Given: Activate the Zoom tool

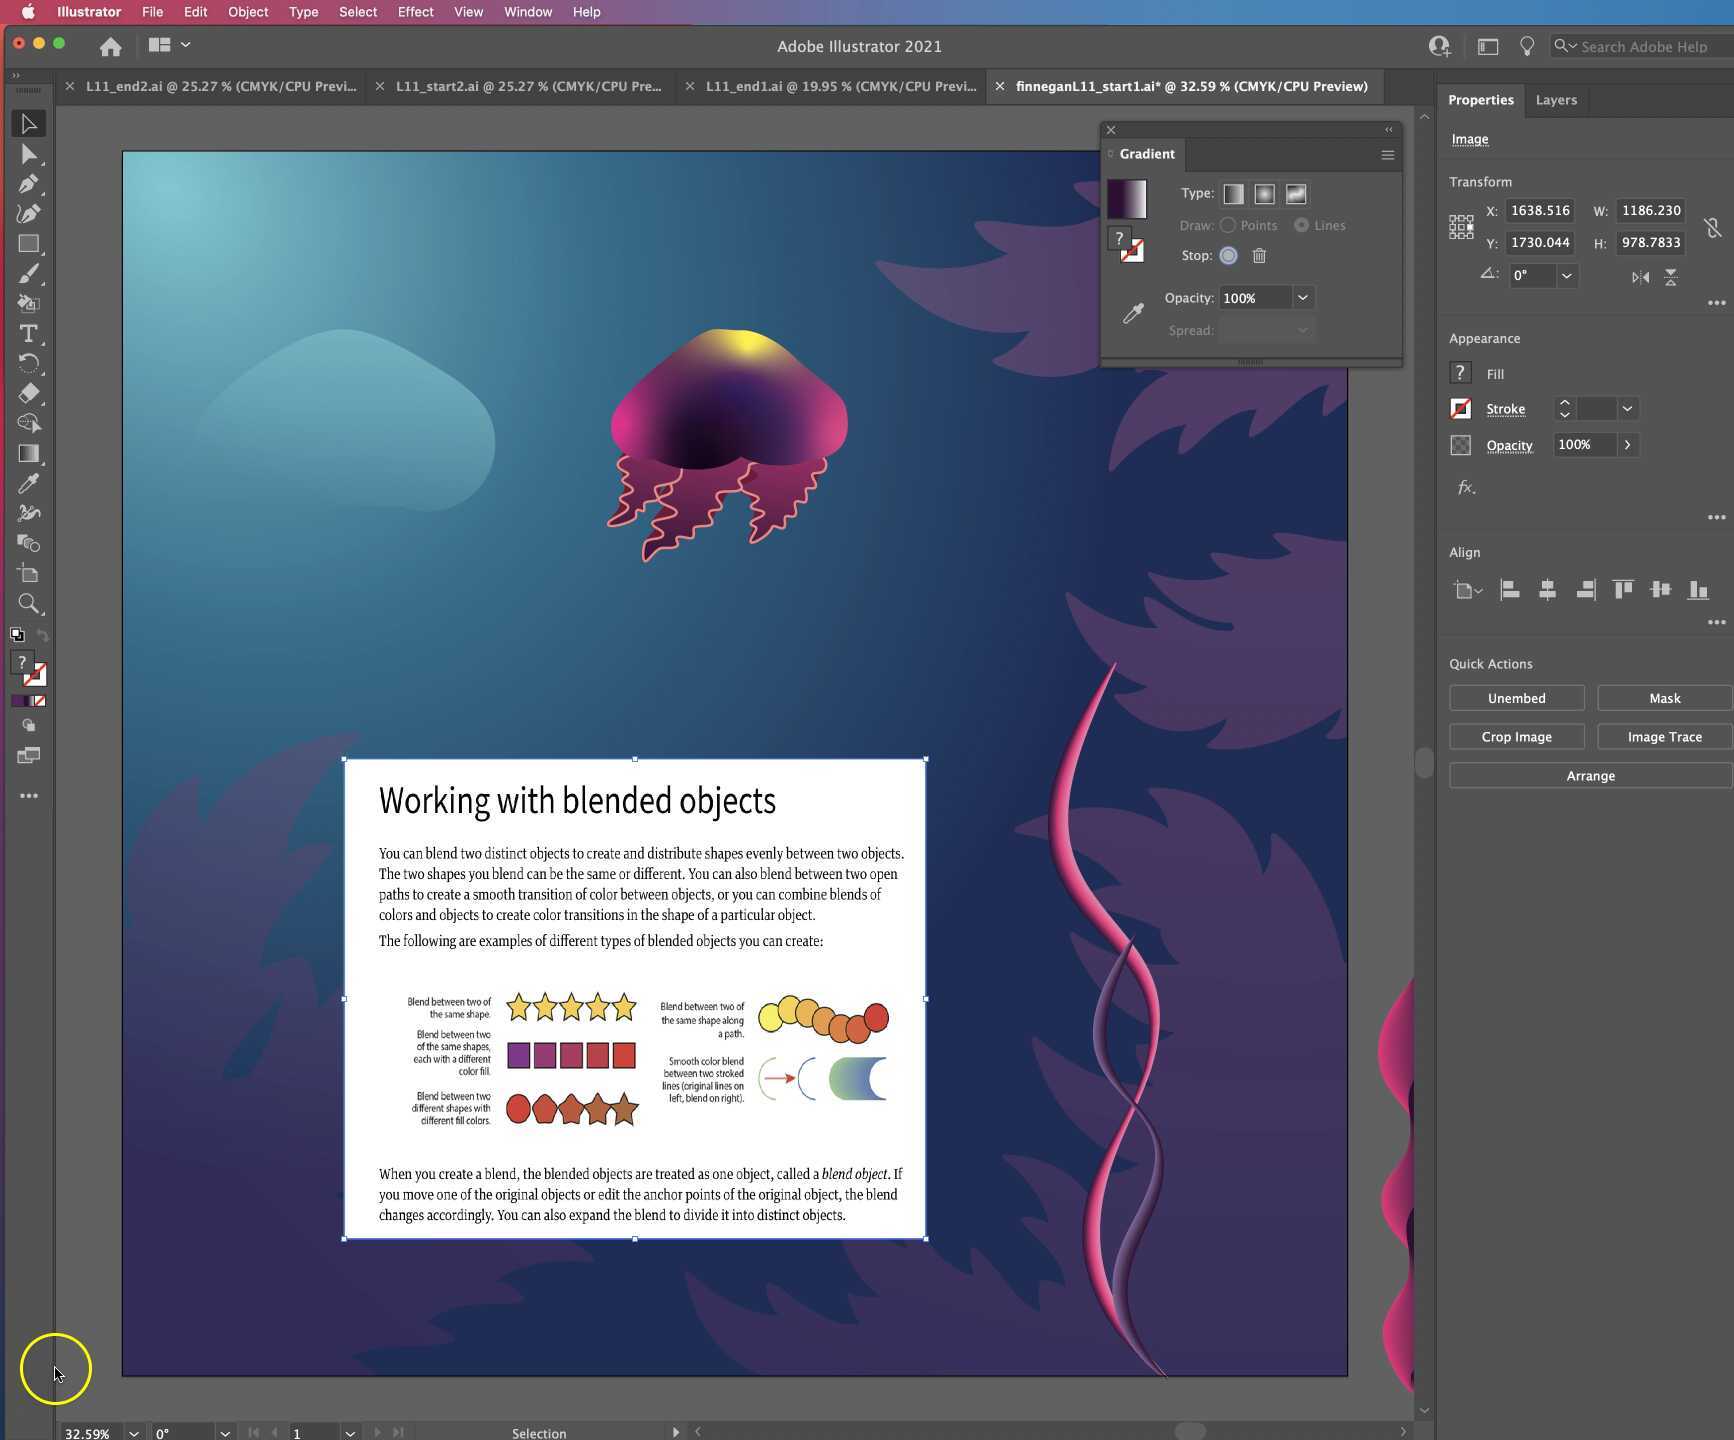Looking at the screenshot, I should pos(29,604).
